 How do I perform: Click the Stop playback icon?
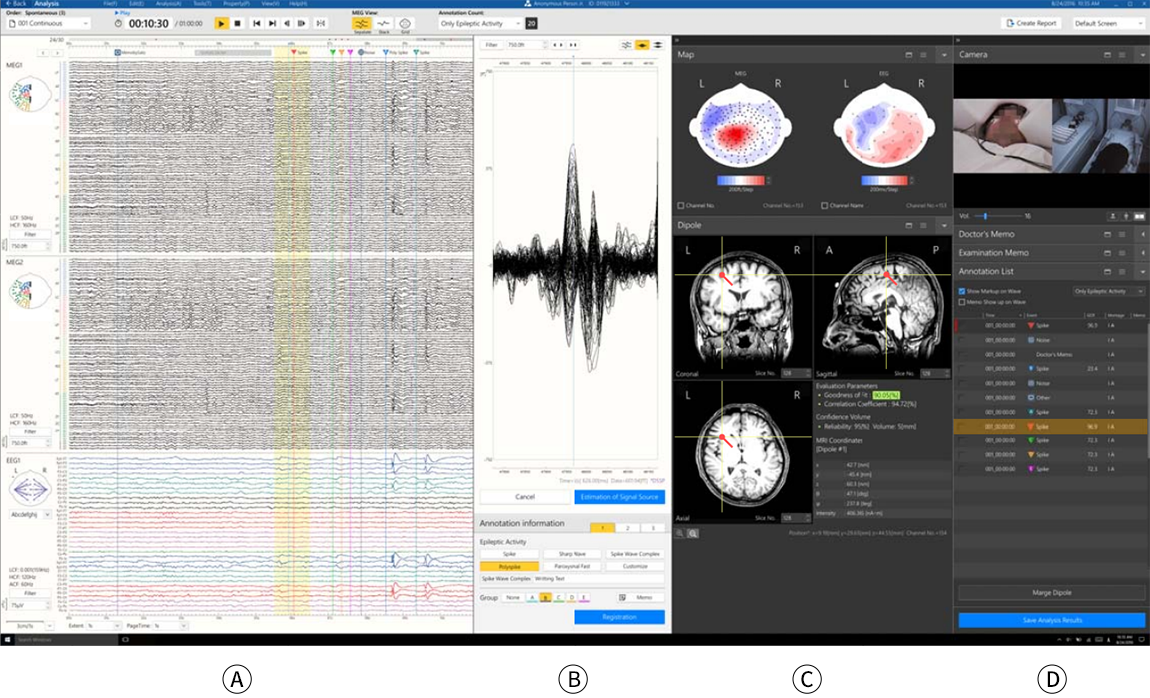pos(237,23)
